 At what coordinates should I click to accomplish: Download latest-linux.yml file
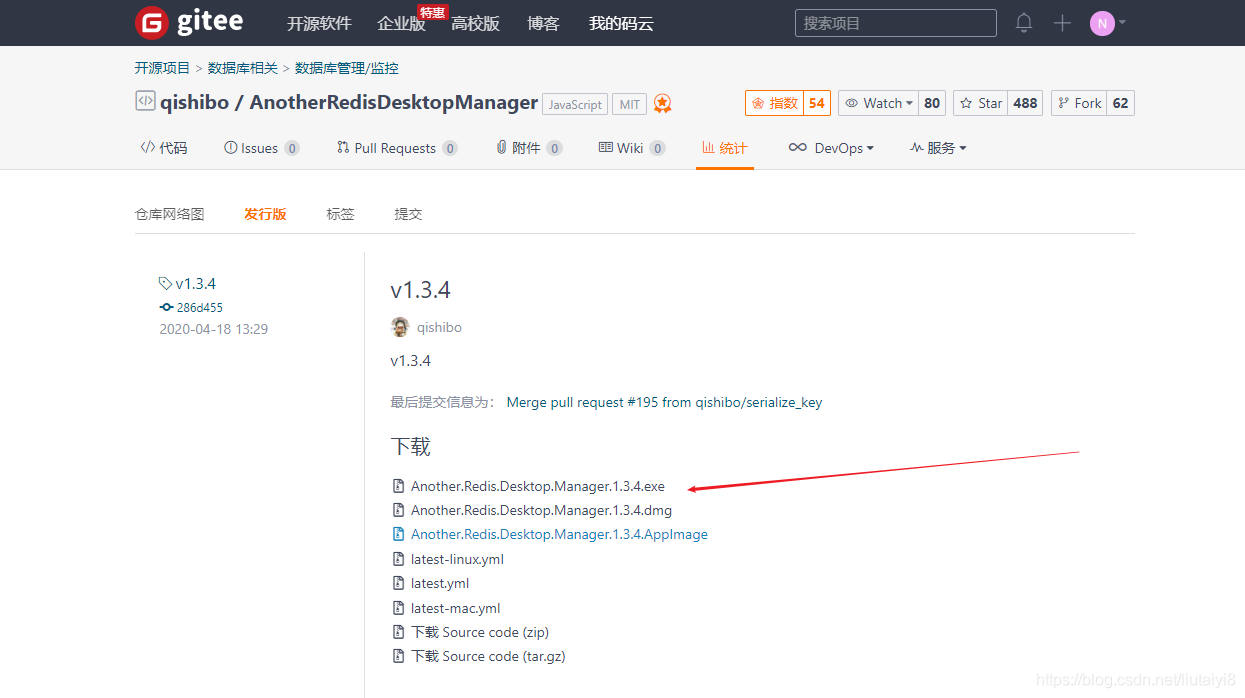coord(457,559)
